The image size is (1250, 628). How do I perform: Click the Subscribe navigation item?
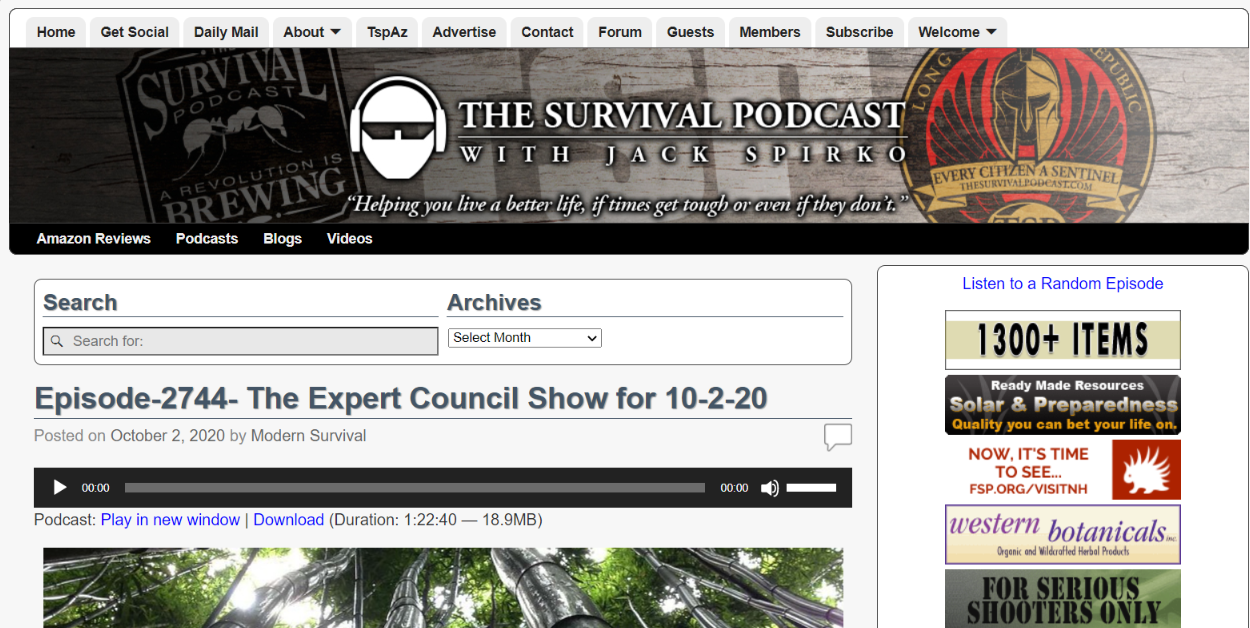[859, 31]
